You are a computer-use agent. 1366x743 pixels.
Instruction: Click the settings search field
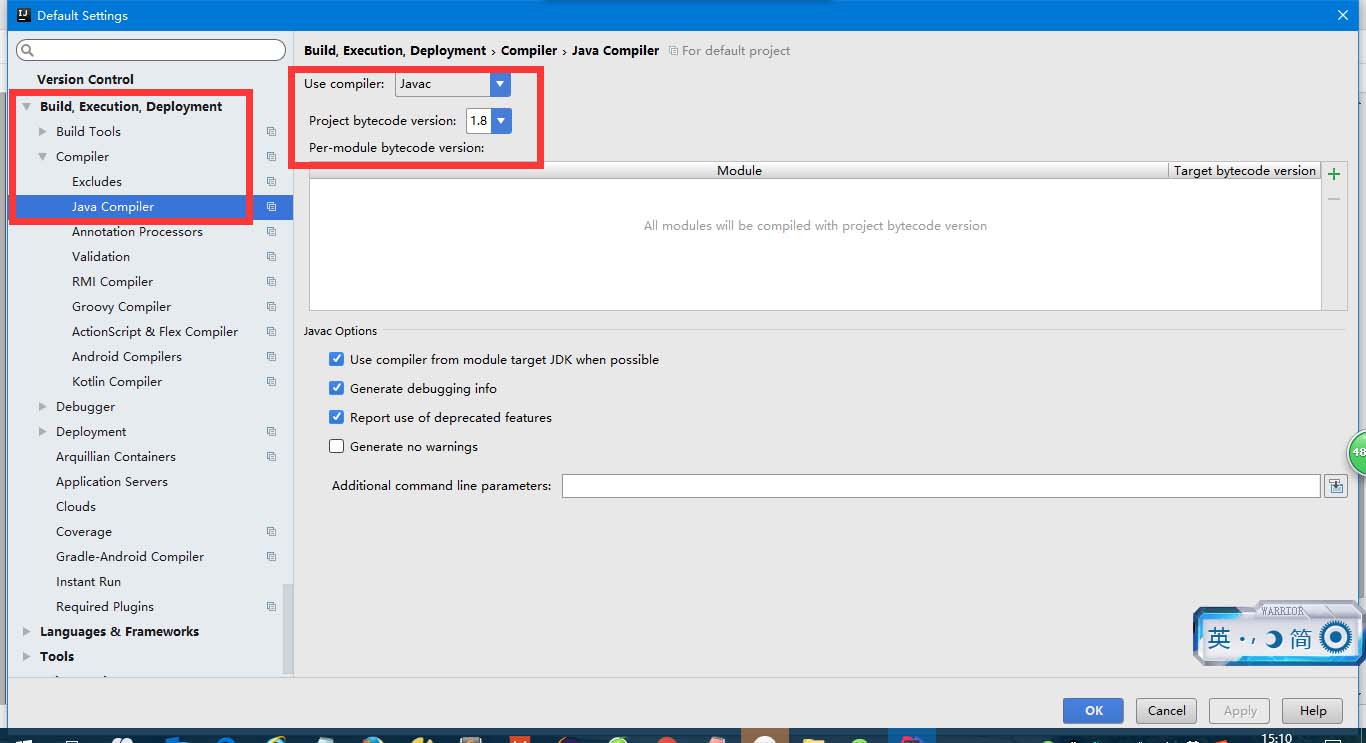[x=152, y=50]
